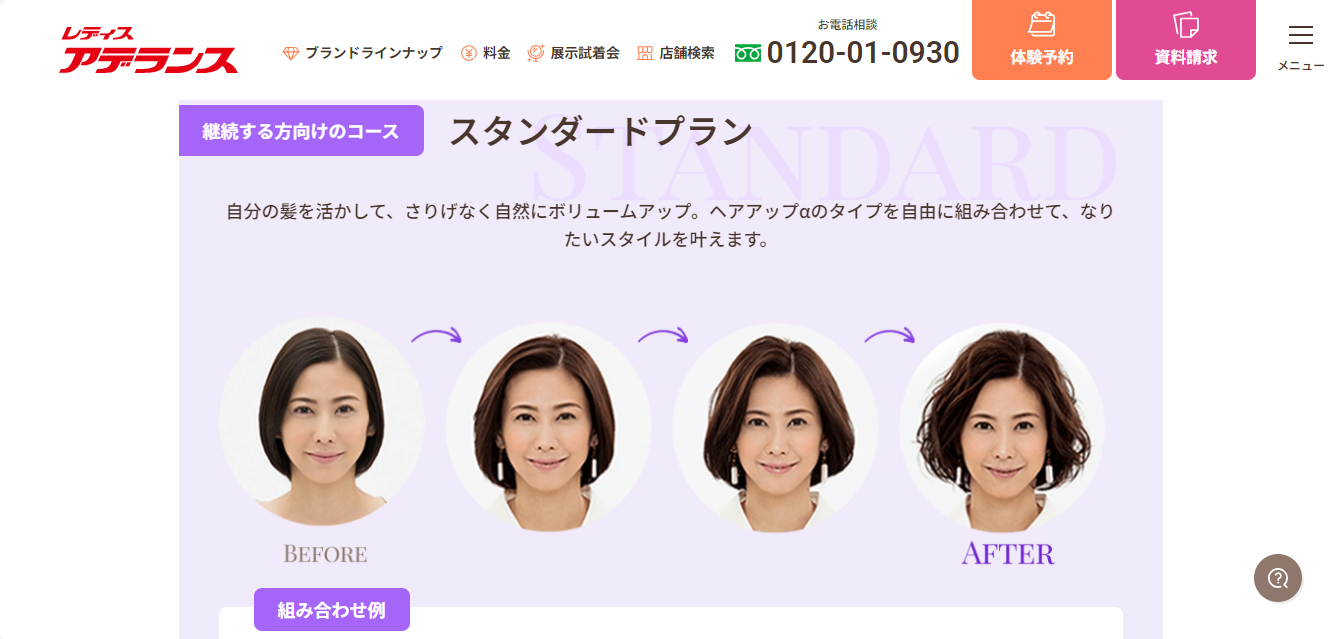Select the 継続する方向けのコース label
Image resolution: width=1335 pixels, height=639 pixels.
(301, 131)
